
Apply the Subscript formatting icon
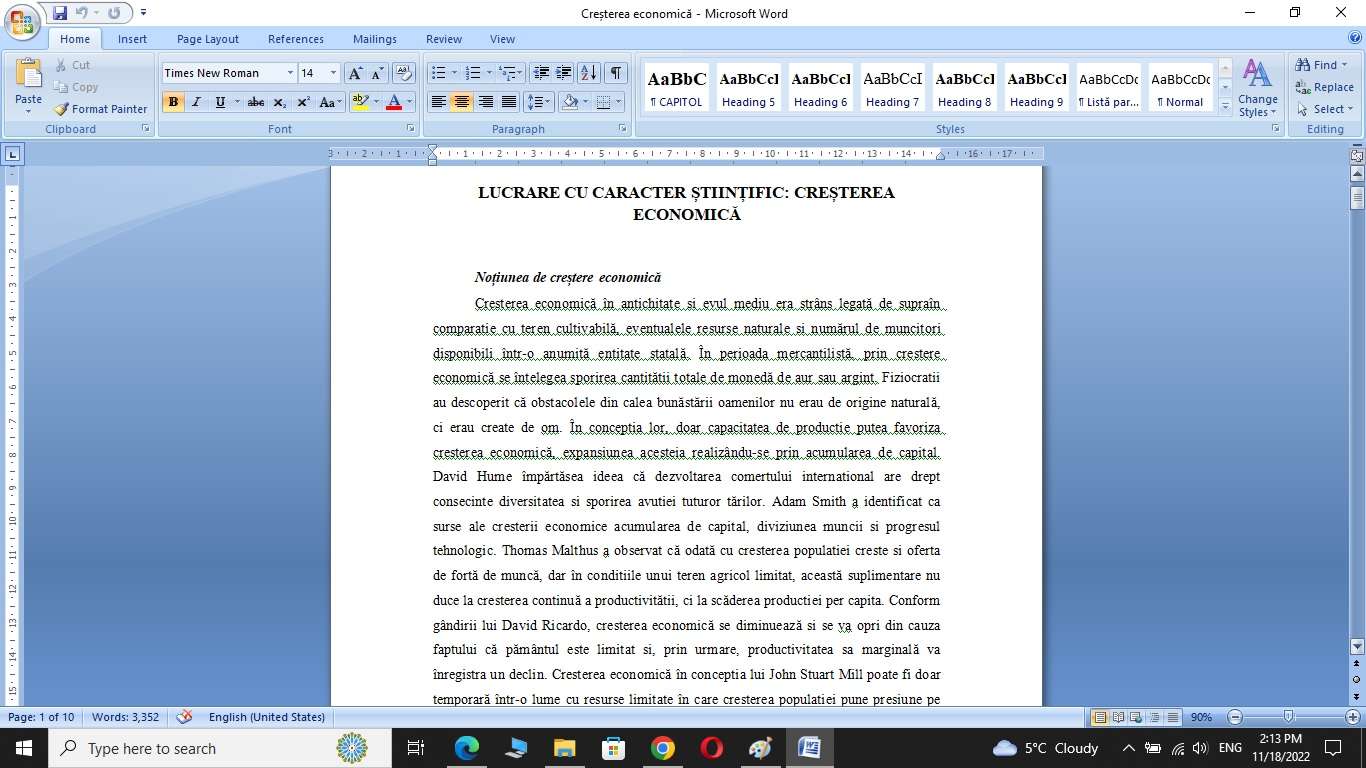(280, 102)
